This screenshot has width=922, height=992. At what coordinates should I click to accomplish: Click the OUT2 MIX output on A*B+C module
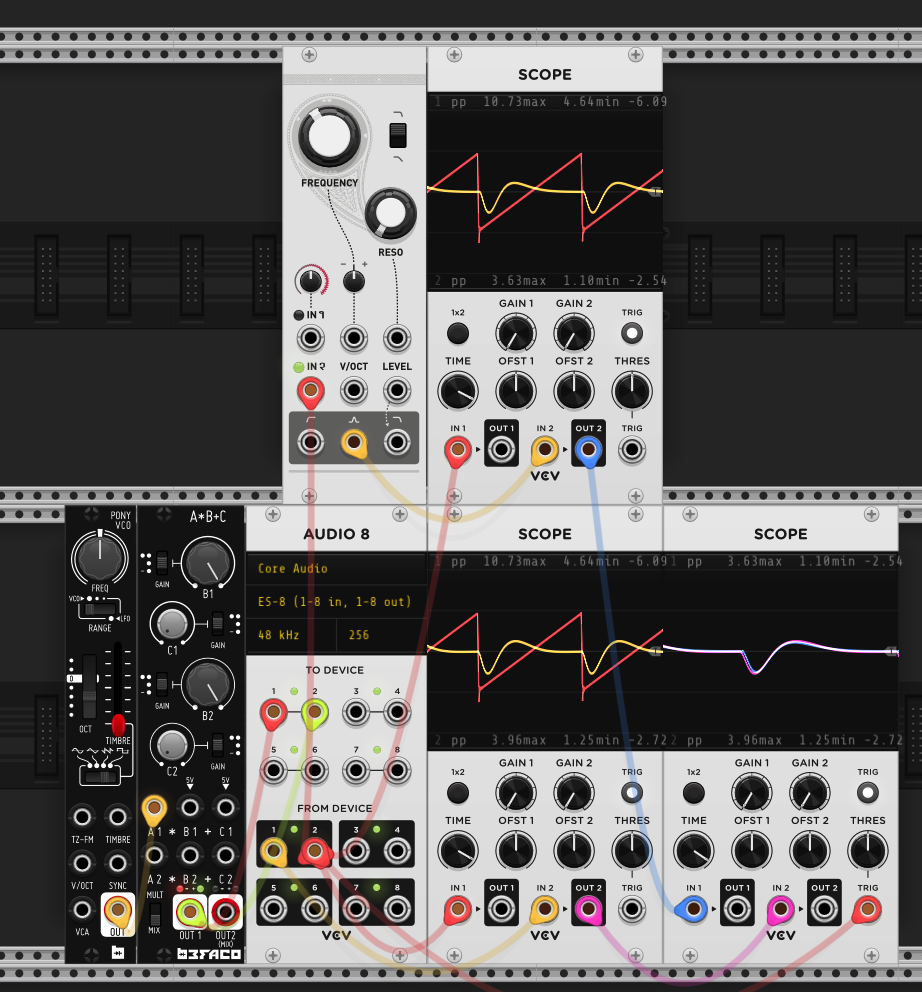point(225,911)
